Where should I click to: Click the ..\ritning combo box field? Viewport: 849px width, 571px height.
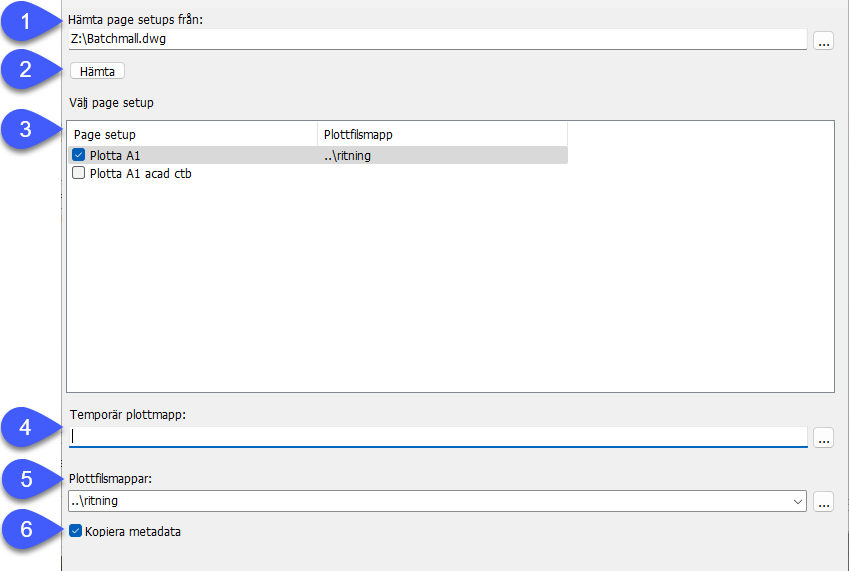(437, 501)
